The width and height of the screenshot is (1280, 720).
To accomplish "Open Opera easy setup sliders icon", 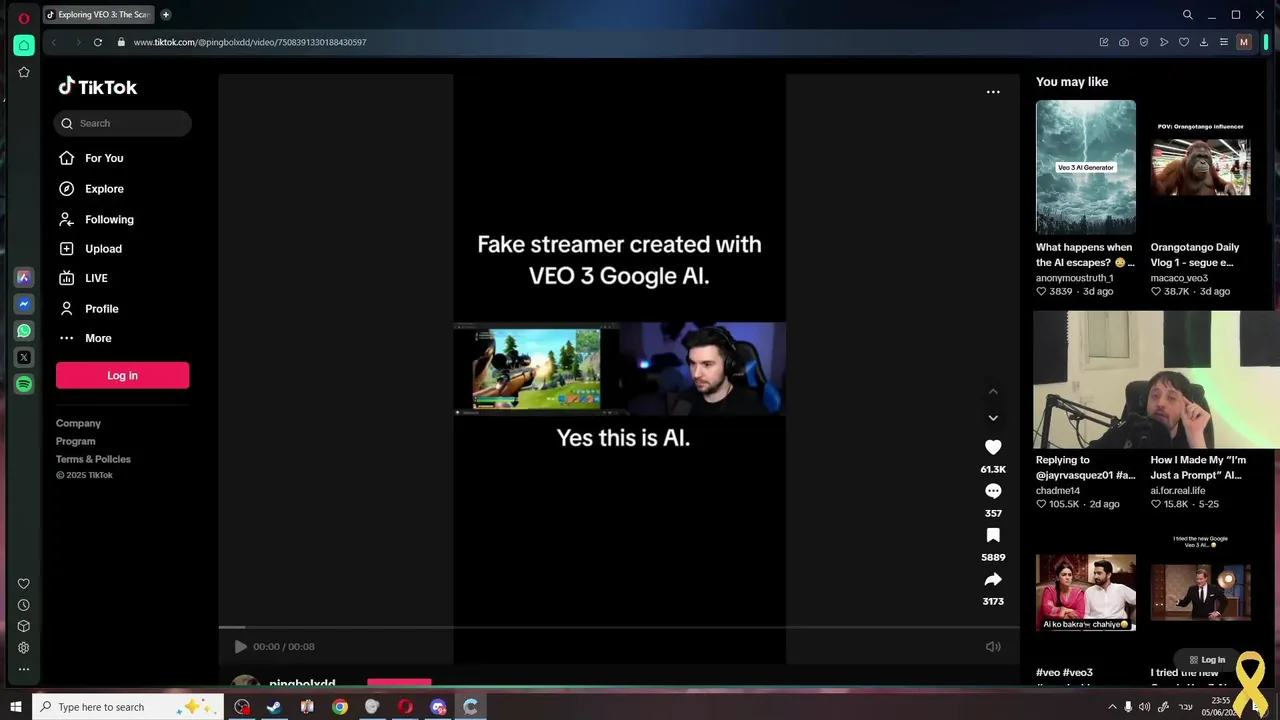I will click(1224, 42).
